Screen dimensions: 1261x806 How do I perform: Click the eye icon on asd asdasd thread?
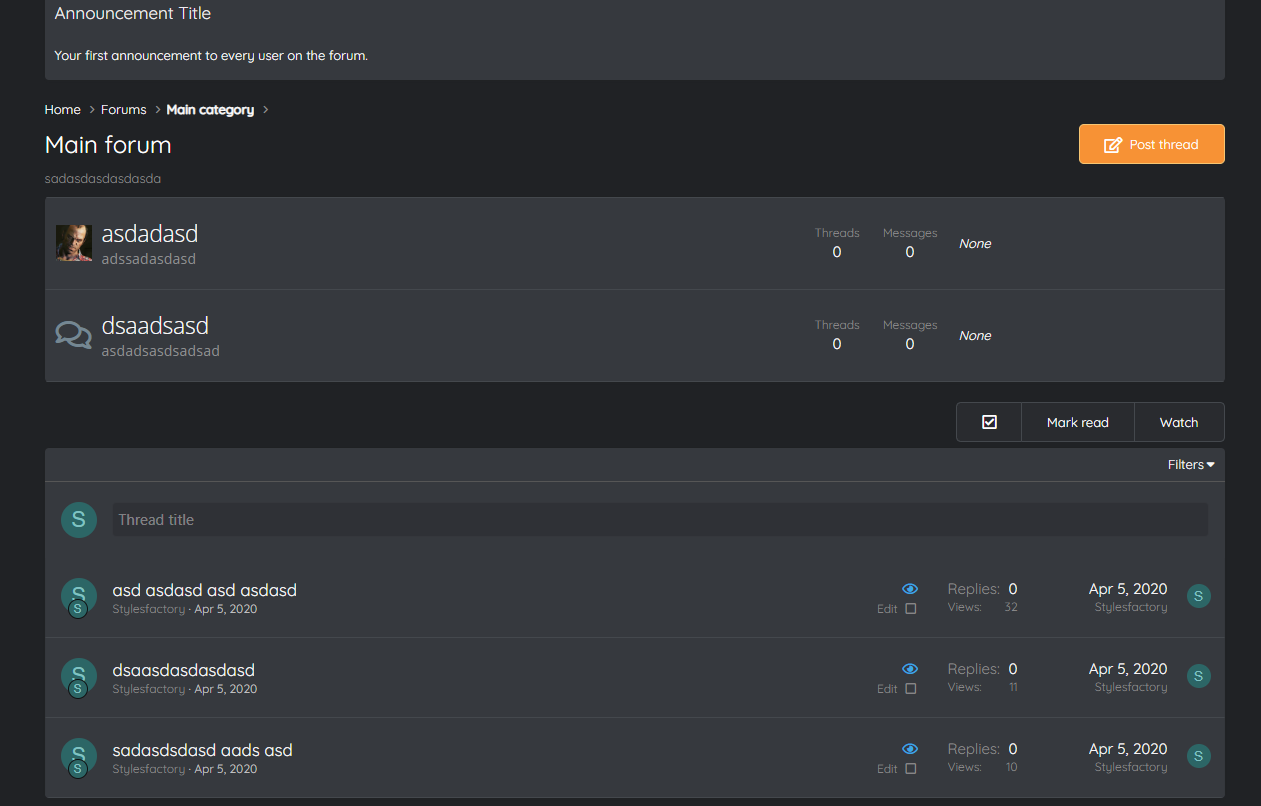[x=910, y=589]
